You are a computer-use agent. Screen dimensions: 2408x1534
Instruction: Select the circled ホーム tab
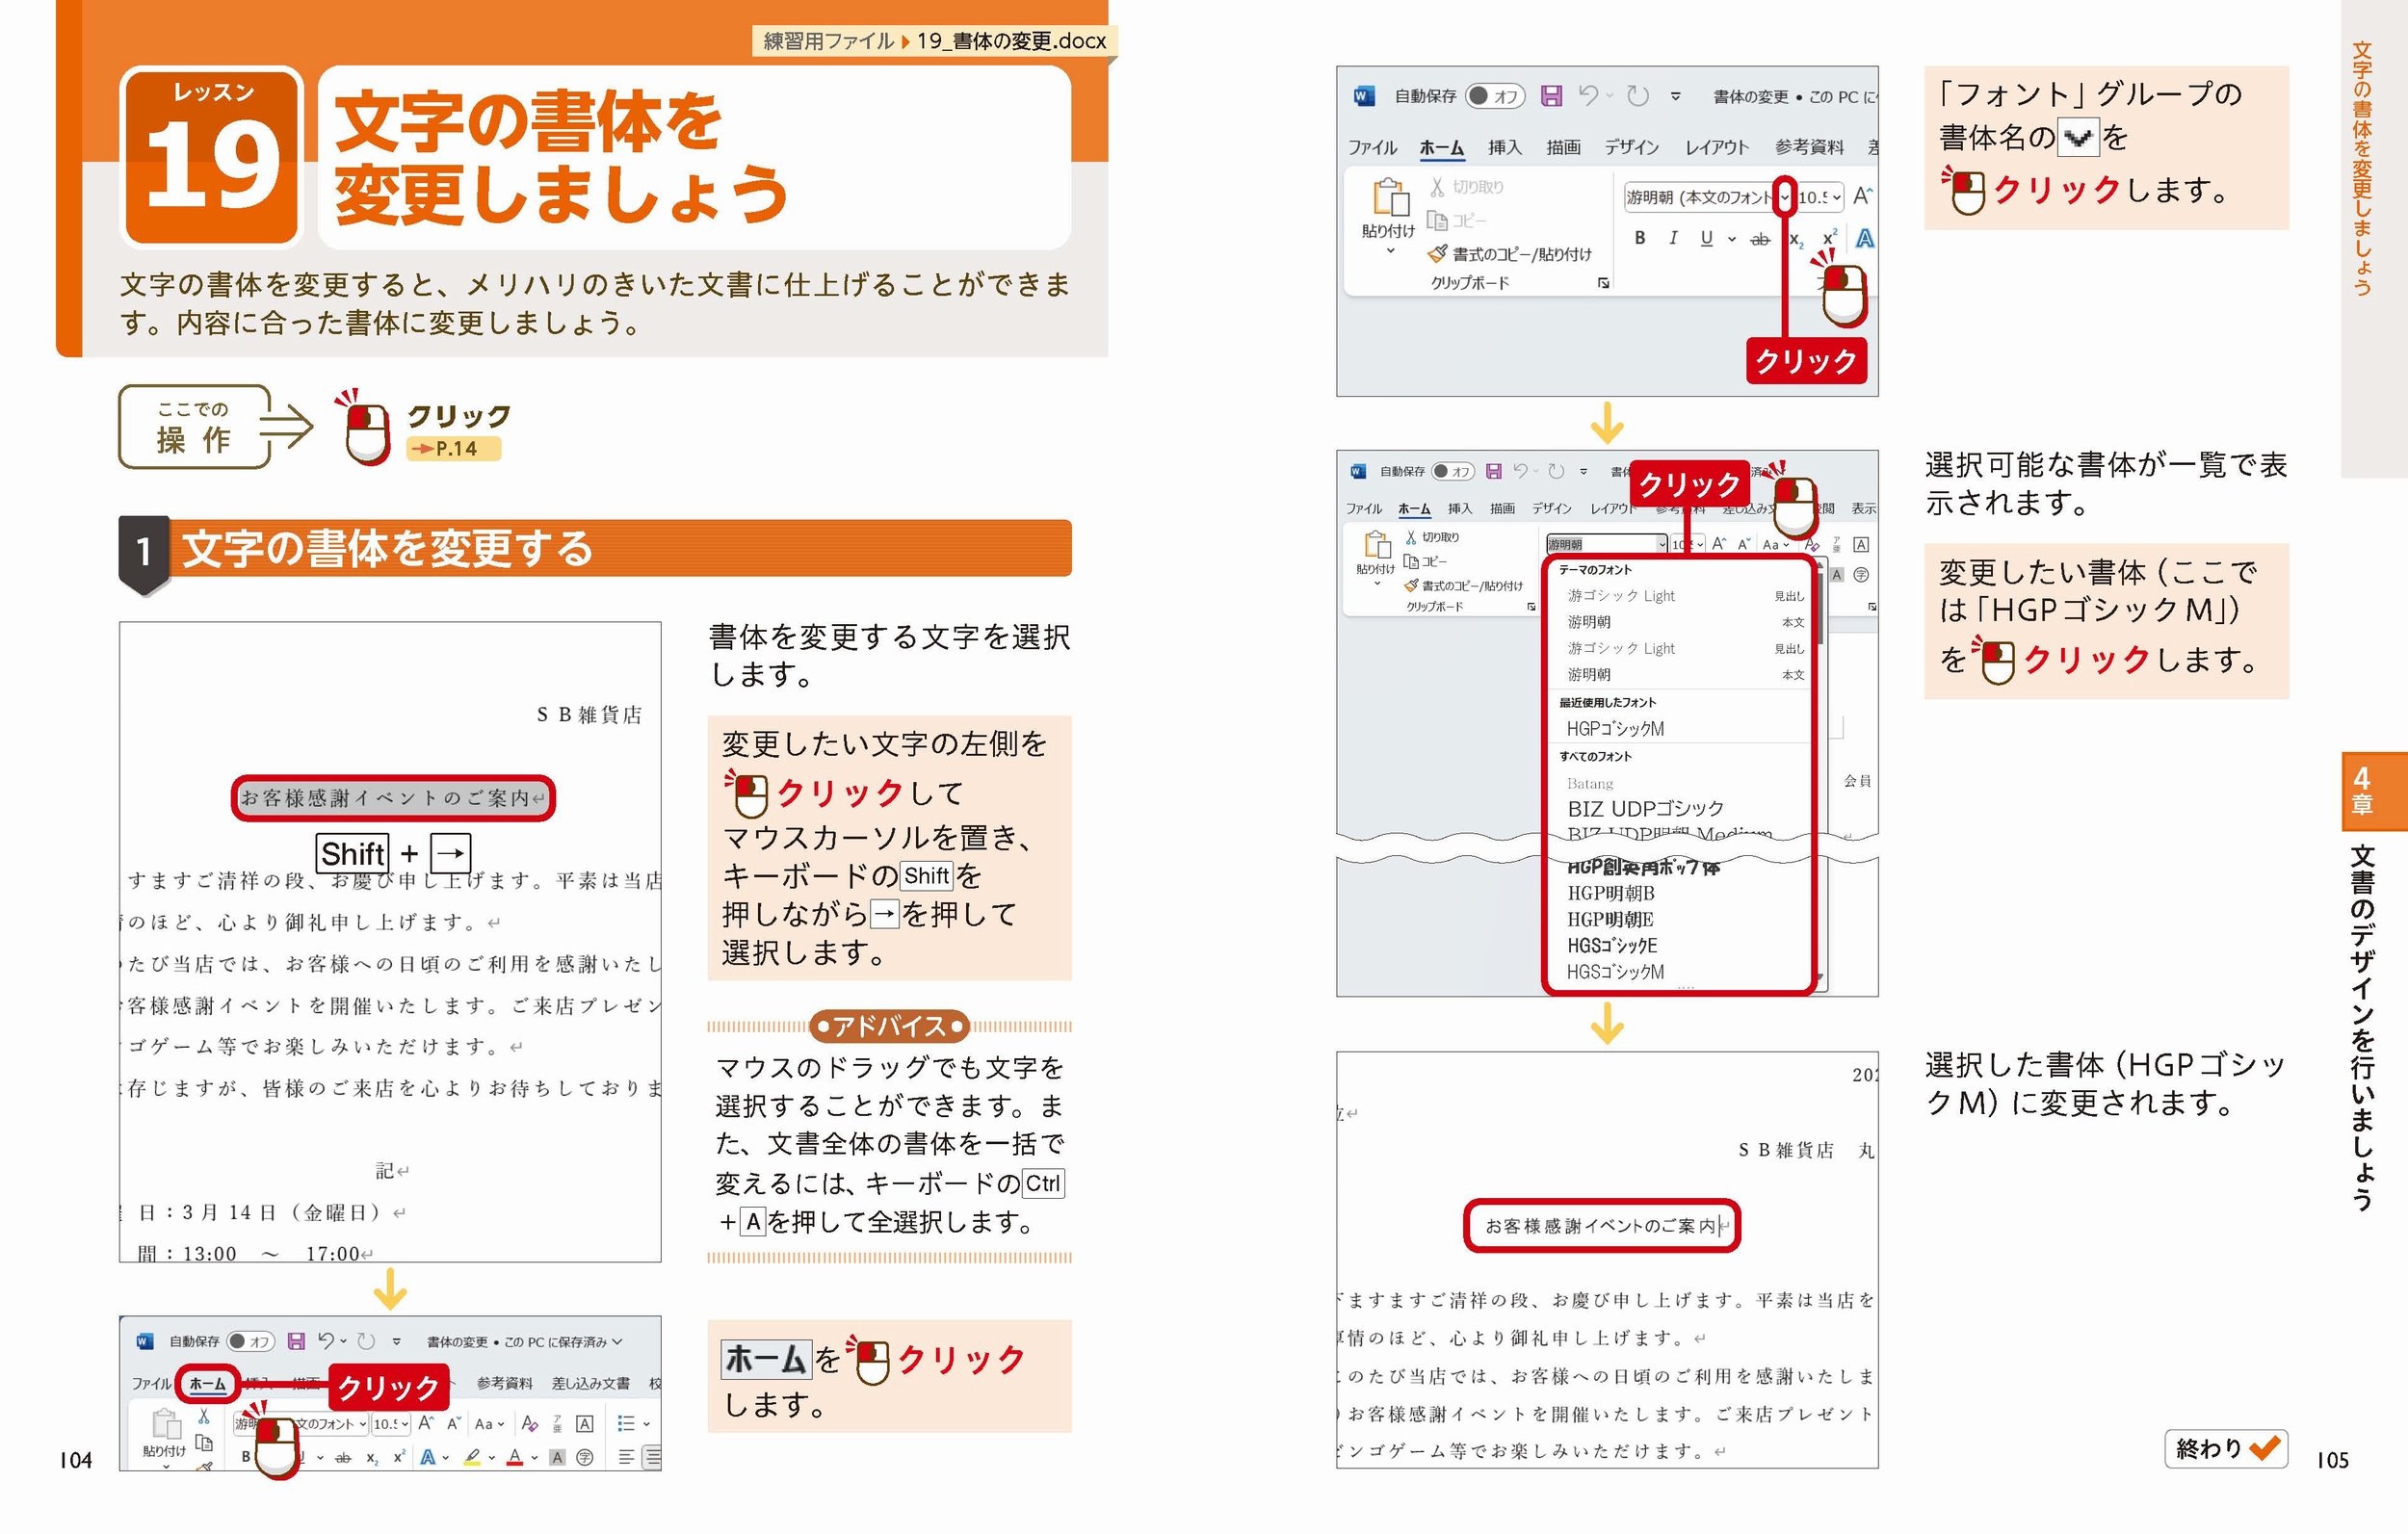click(207, 1384)
